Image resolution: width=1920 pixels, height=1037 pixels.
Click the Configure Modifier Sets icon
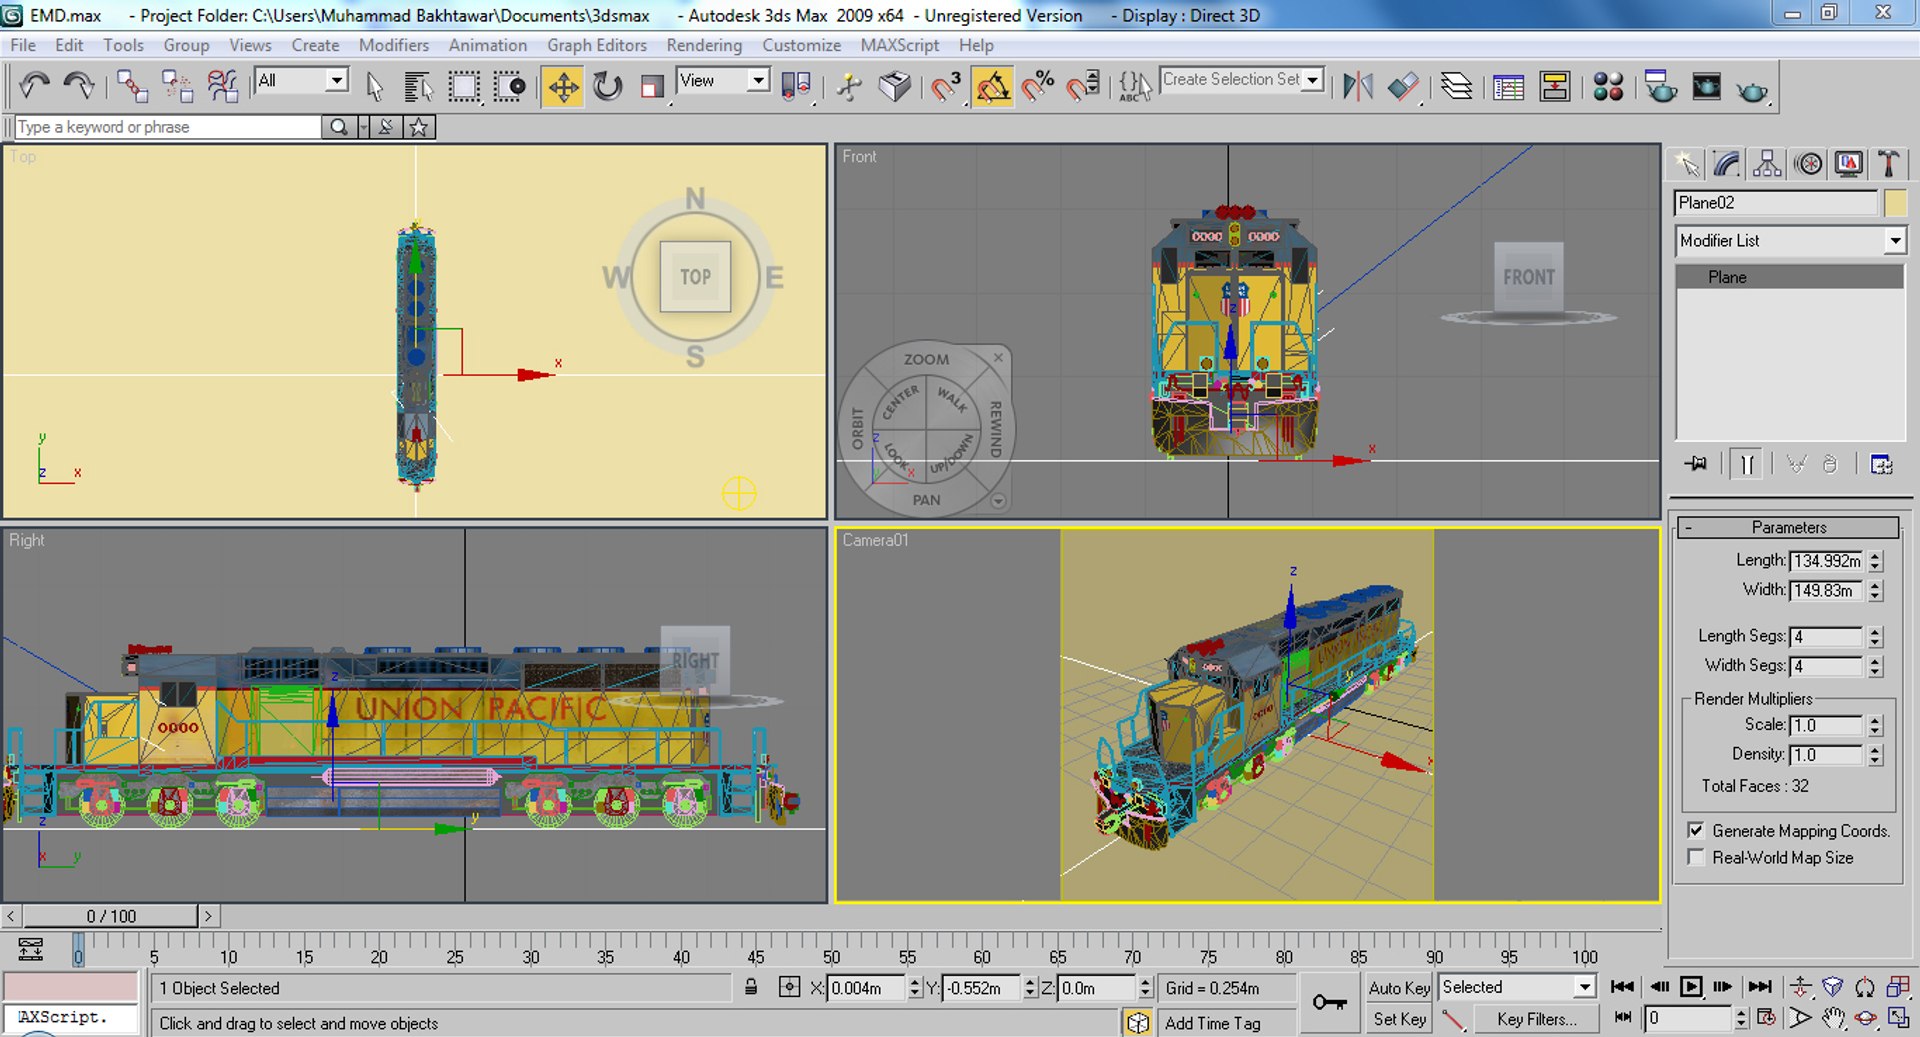[x=1881, y=464]
